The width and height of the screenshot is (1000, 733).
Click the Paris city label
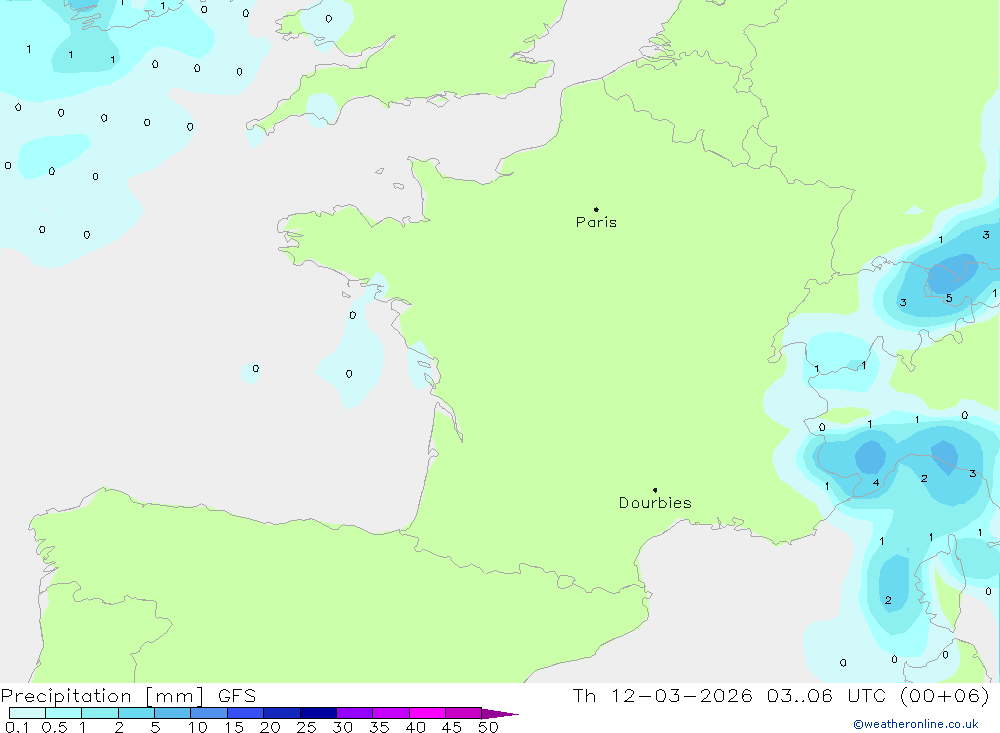pyautogui.click(x=596, y=222)
